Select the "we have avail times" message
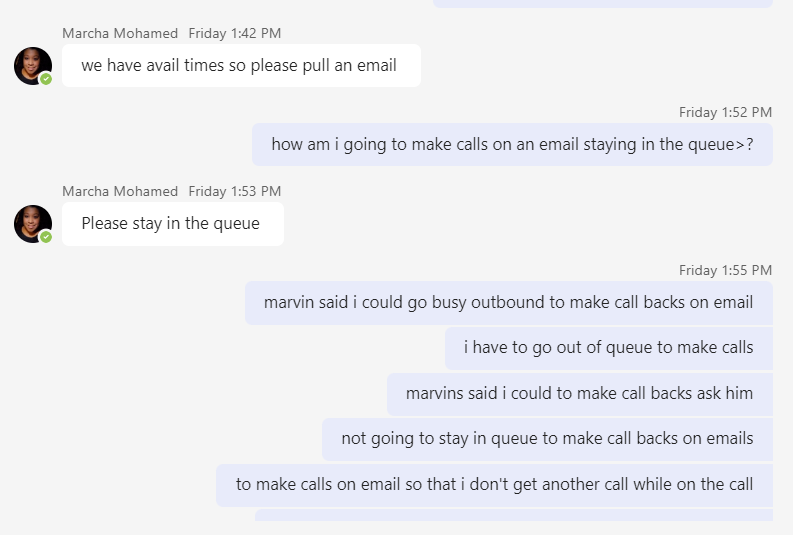Image resolution: width=793 pixels, height=535 pixels. (240, 66)
